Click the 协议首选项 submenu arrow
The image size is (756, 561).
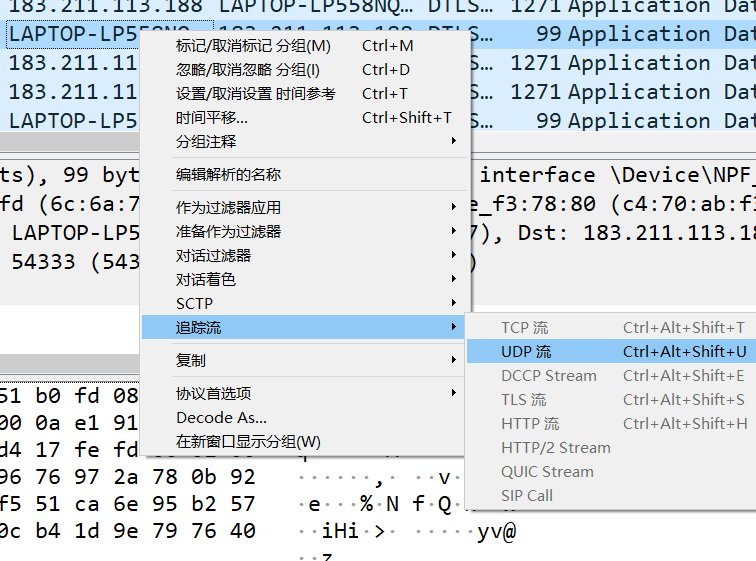click(x=454, y=393)
